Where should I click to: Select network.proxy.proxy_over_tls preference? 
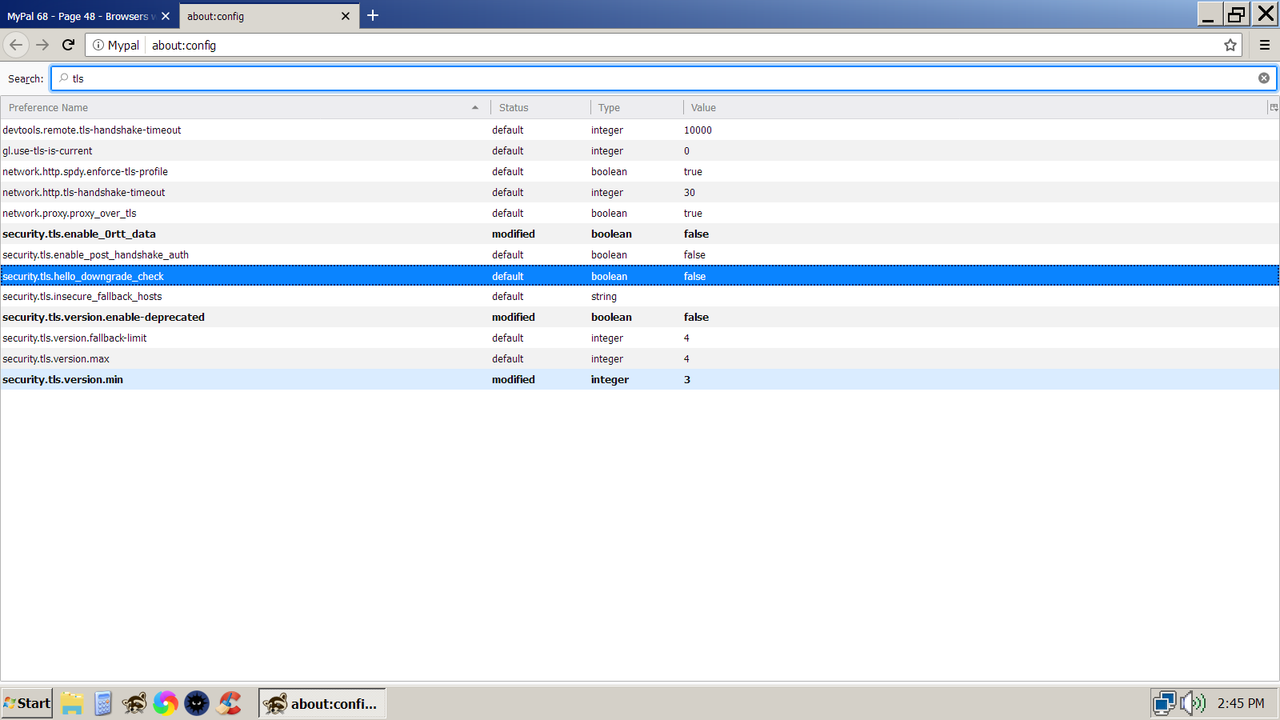point(640,213)
